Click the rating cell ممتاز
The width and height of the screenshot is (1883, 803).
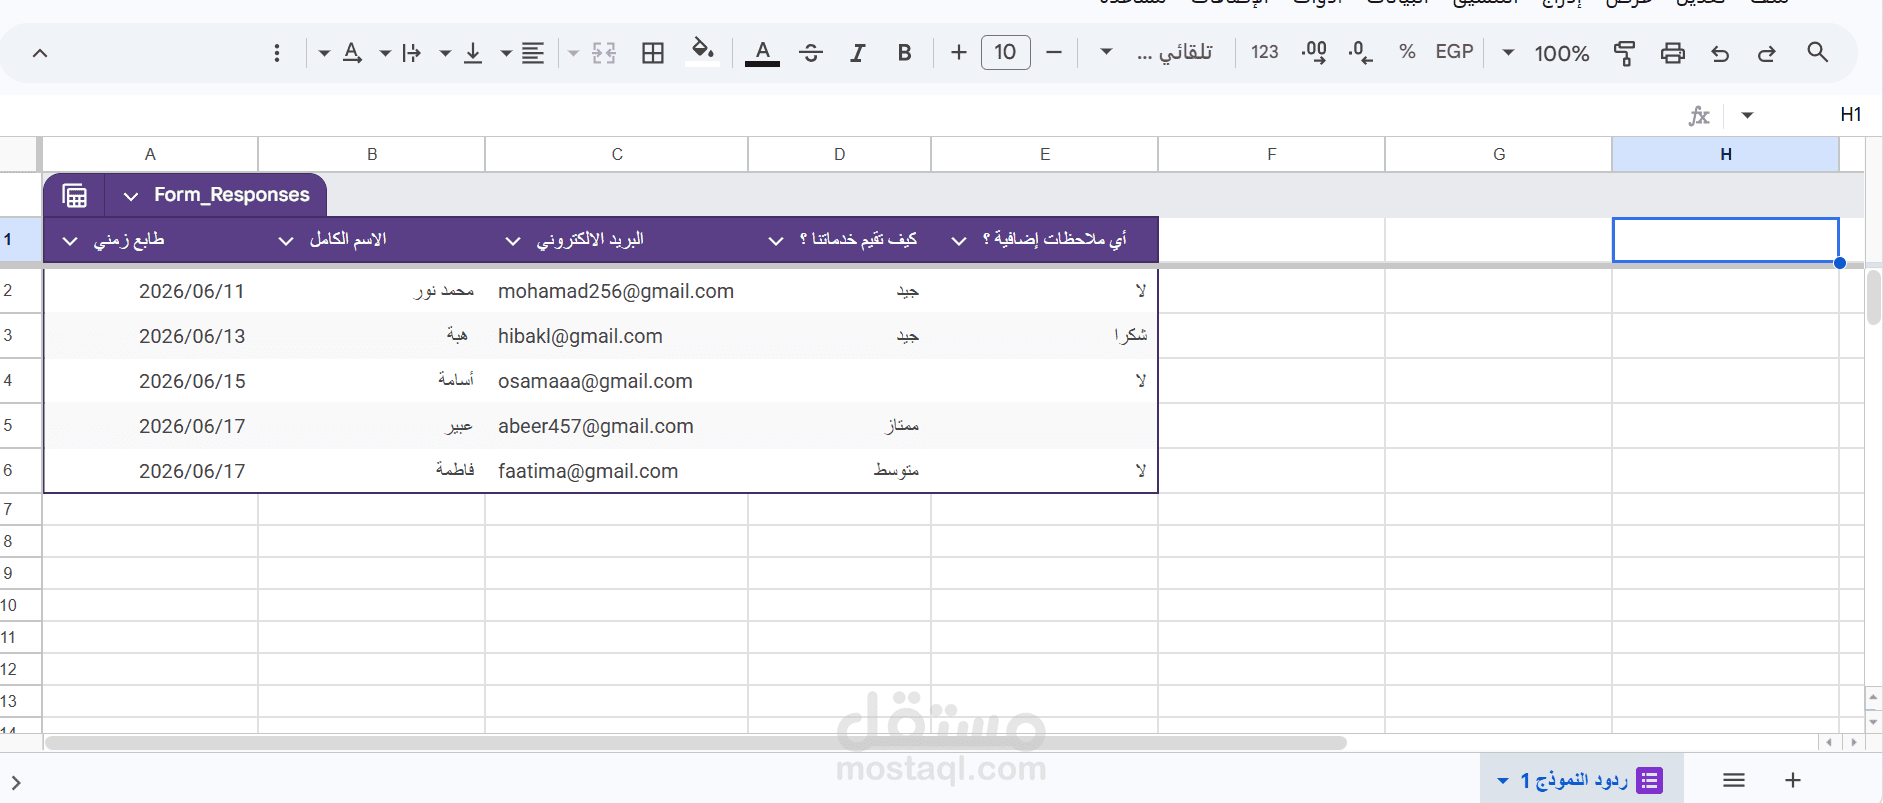tap(840, 426)
